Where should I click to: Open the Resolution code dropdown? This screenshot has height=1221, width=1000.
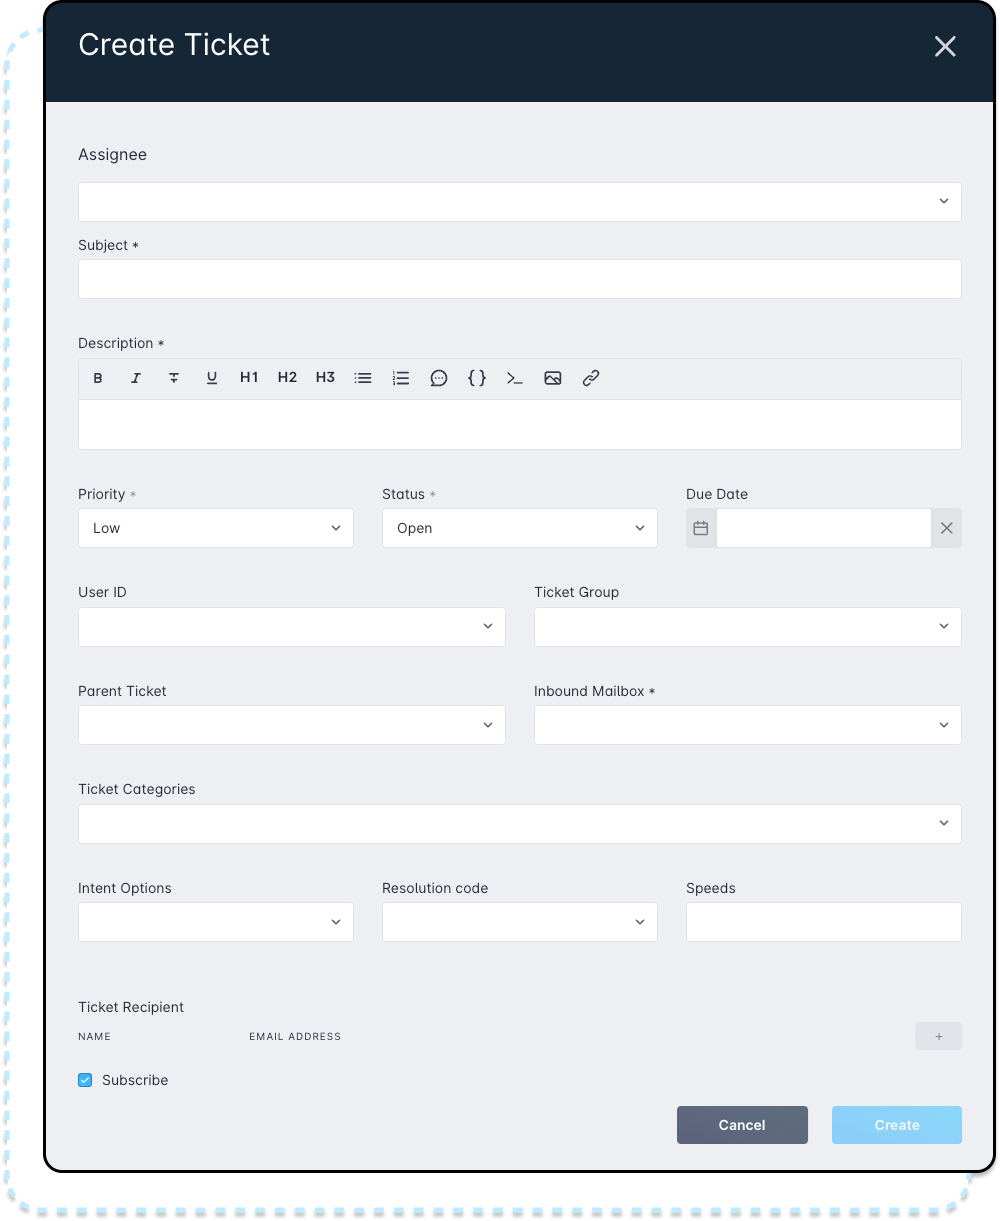pos(520,922)
